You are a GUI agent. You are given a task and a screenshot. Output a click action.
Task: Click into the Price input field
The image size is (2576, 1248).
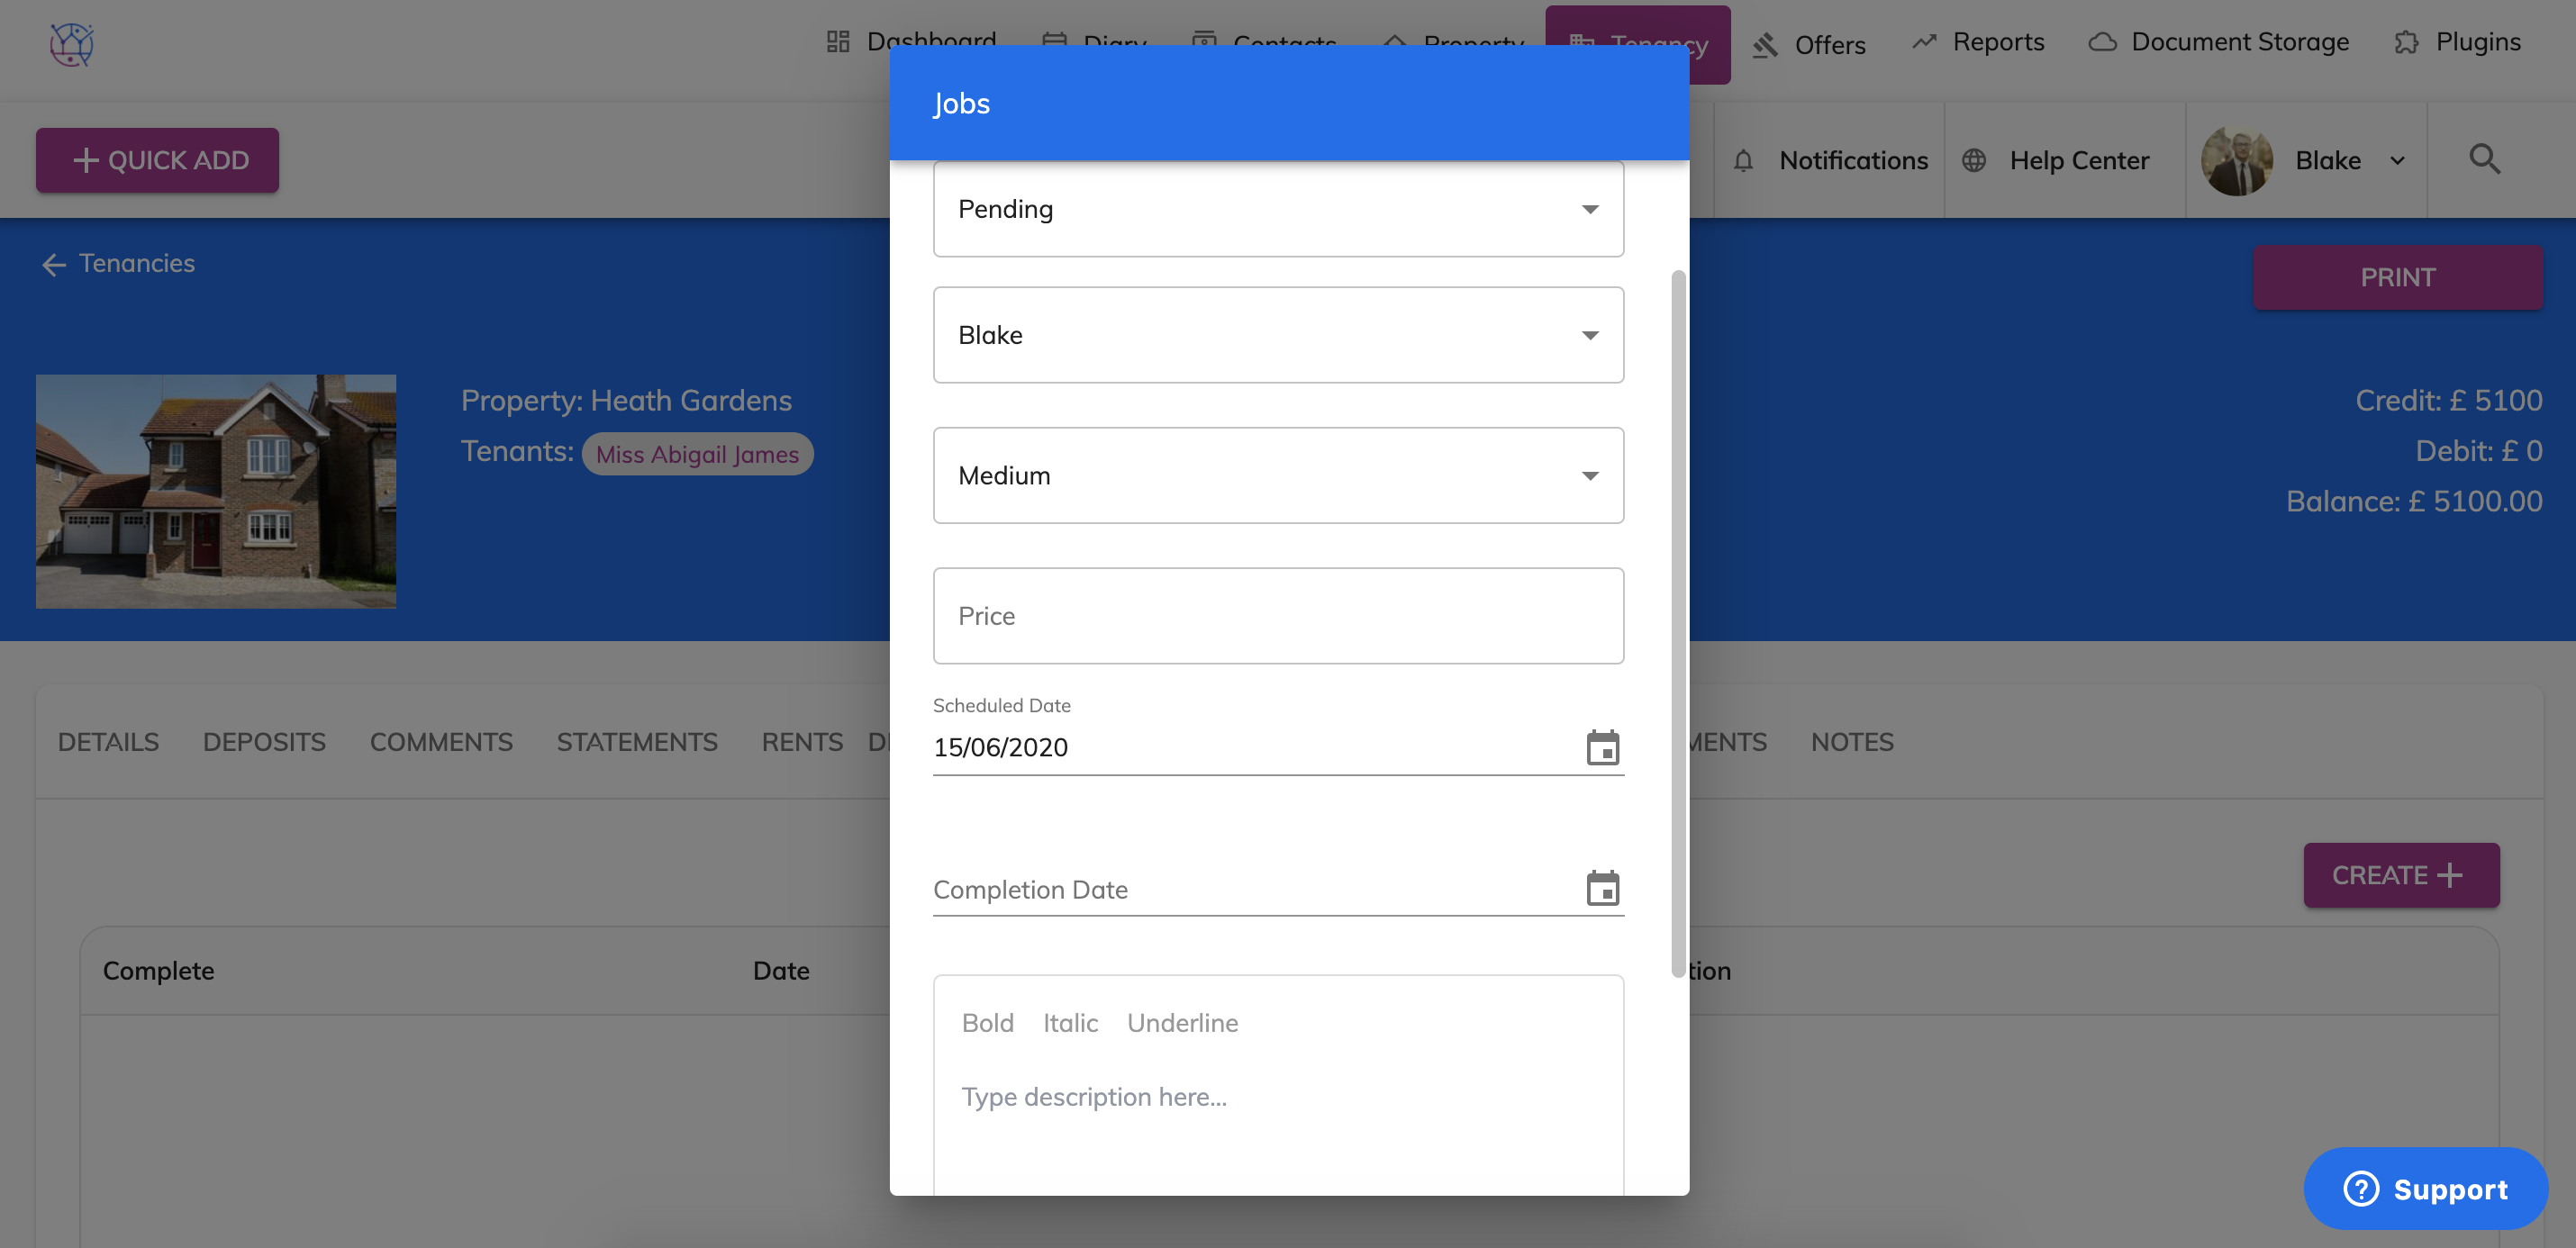click(x=1278, y=616)
